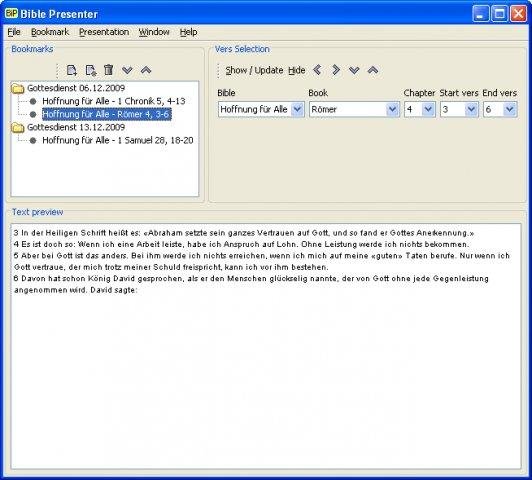
Task: Open the Bookmark menu
Action: click(x=50, y=32)
